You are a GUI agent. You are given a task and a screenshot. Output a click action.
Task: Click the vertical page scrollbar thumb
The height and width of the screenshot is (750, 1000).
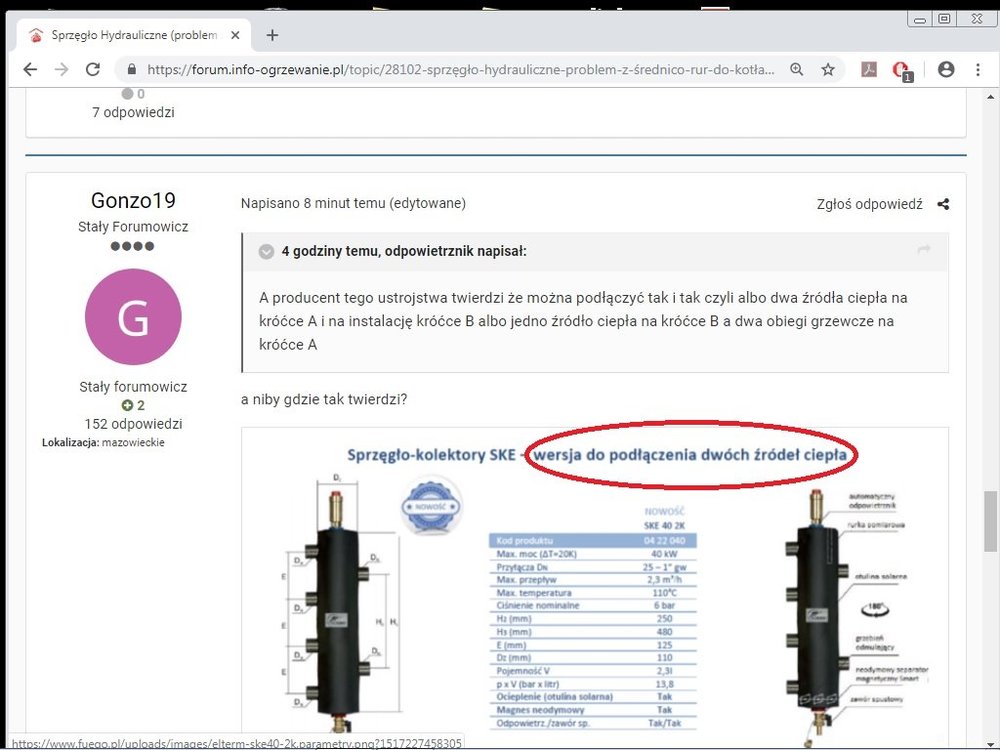990,520
